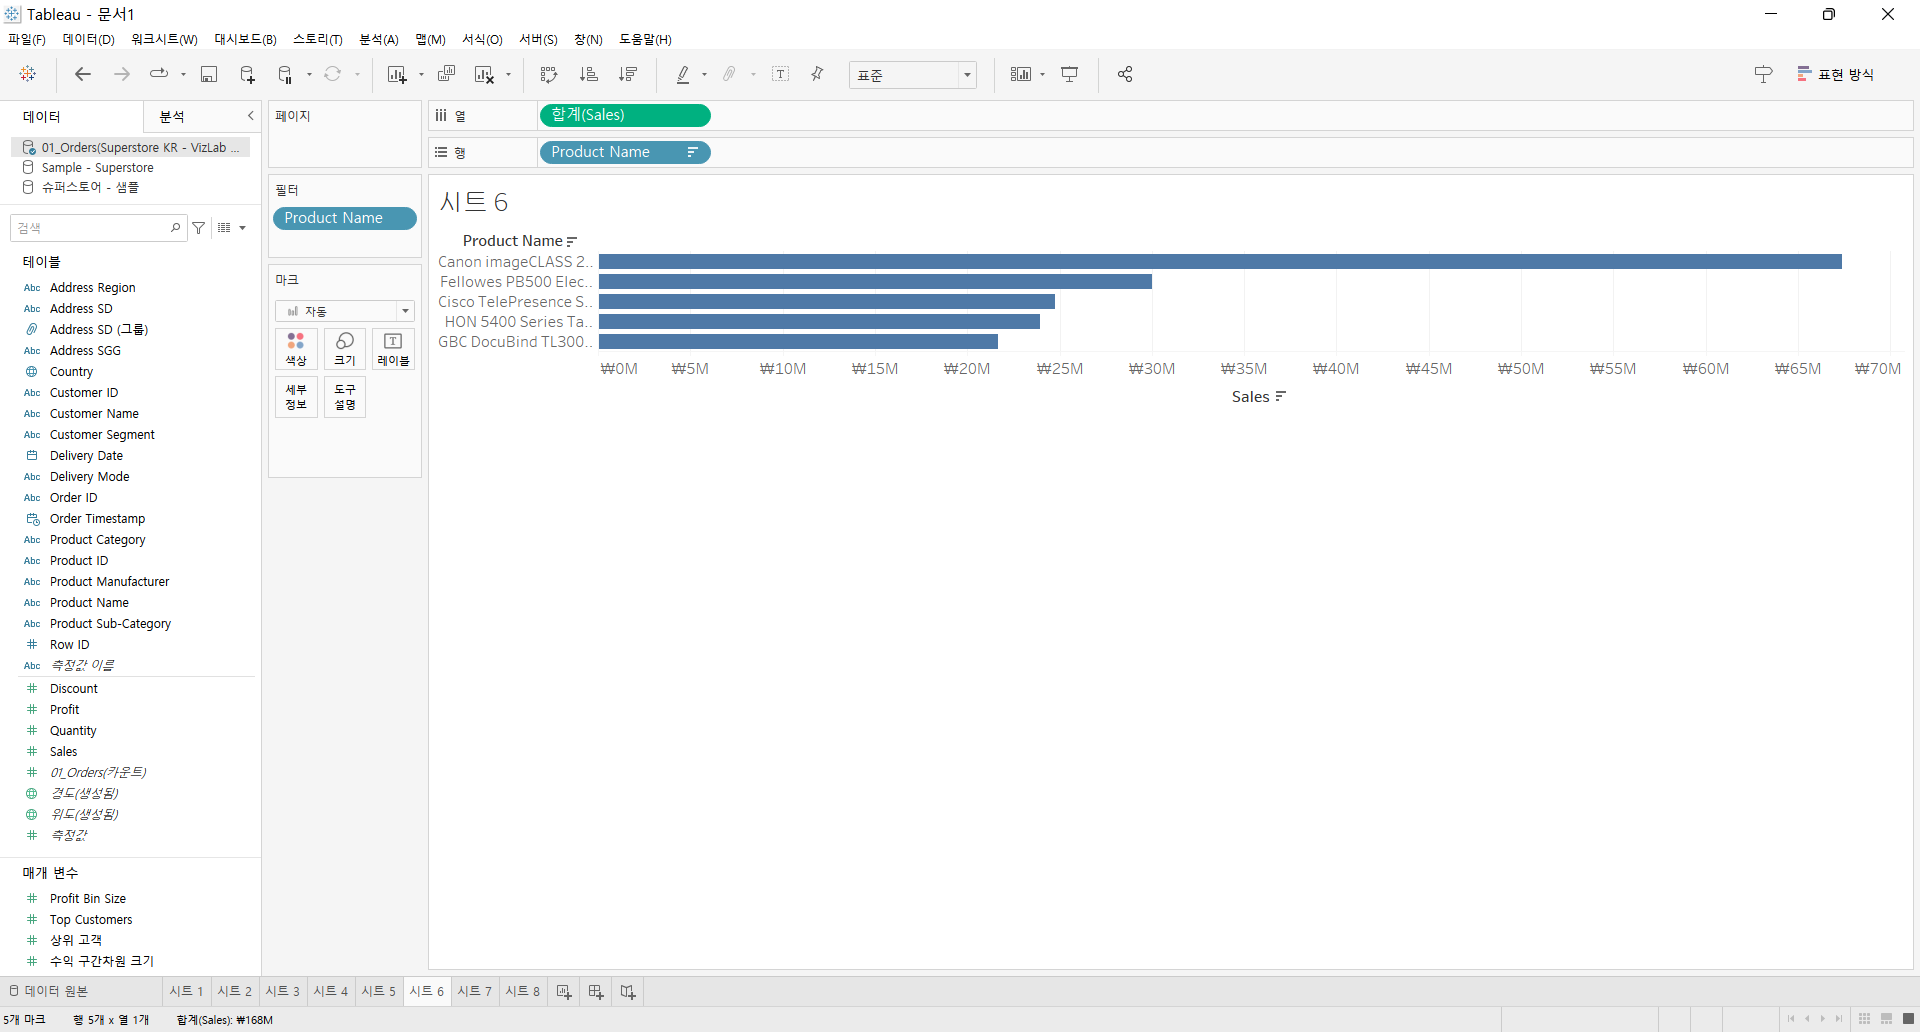
Task: Click the Tooltip (도구 설명) marks card
Action: 345,397
